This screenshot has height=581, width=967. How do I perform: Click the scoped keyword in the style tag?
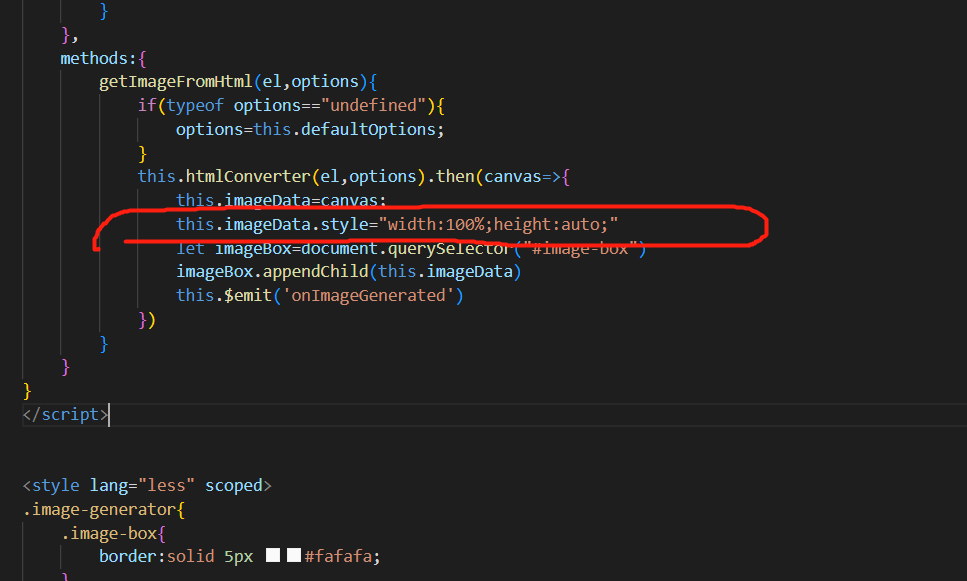tap(233, 485)
